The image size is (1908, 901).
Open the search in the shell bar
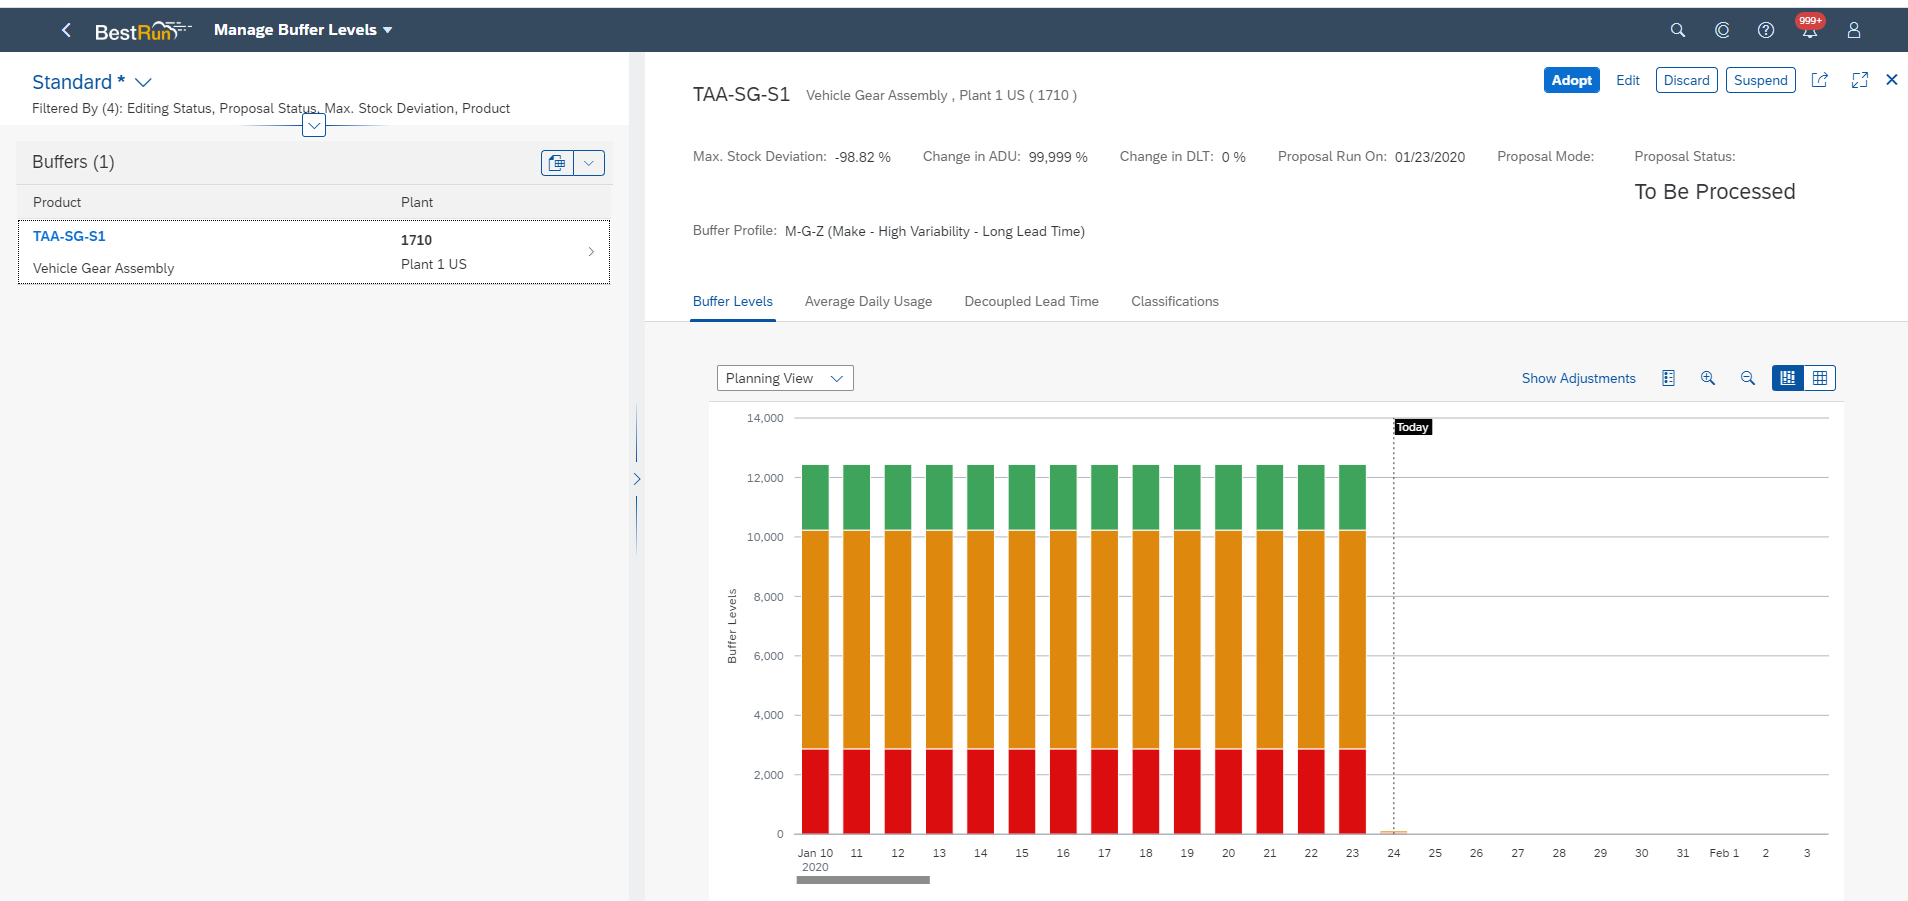[1678, 29]
